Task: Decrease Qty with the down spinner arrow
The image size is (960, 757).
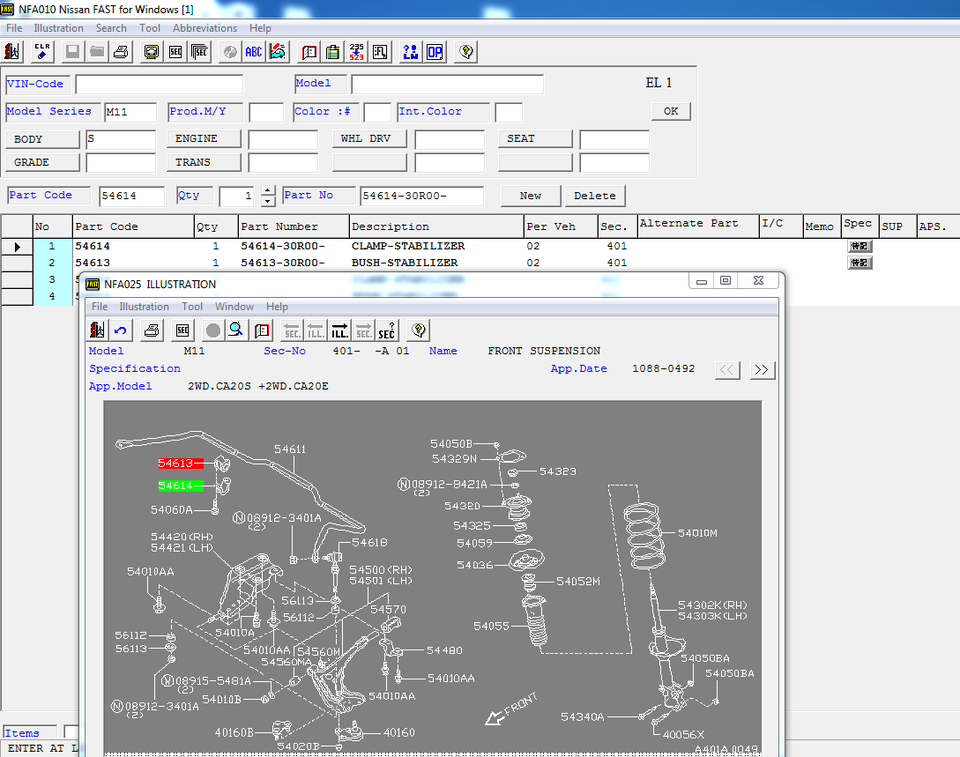Action: (x=268, y=201)
